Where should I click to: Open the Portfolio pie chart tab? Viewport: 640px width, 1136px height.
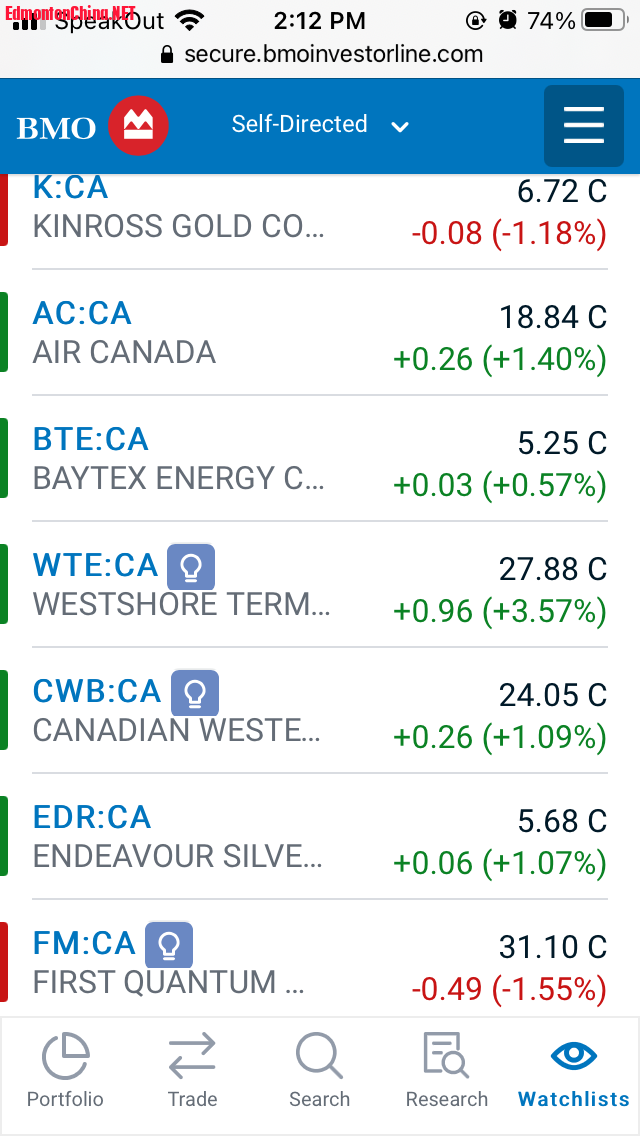(x=65, y=1070)
